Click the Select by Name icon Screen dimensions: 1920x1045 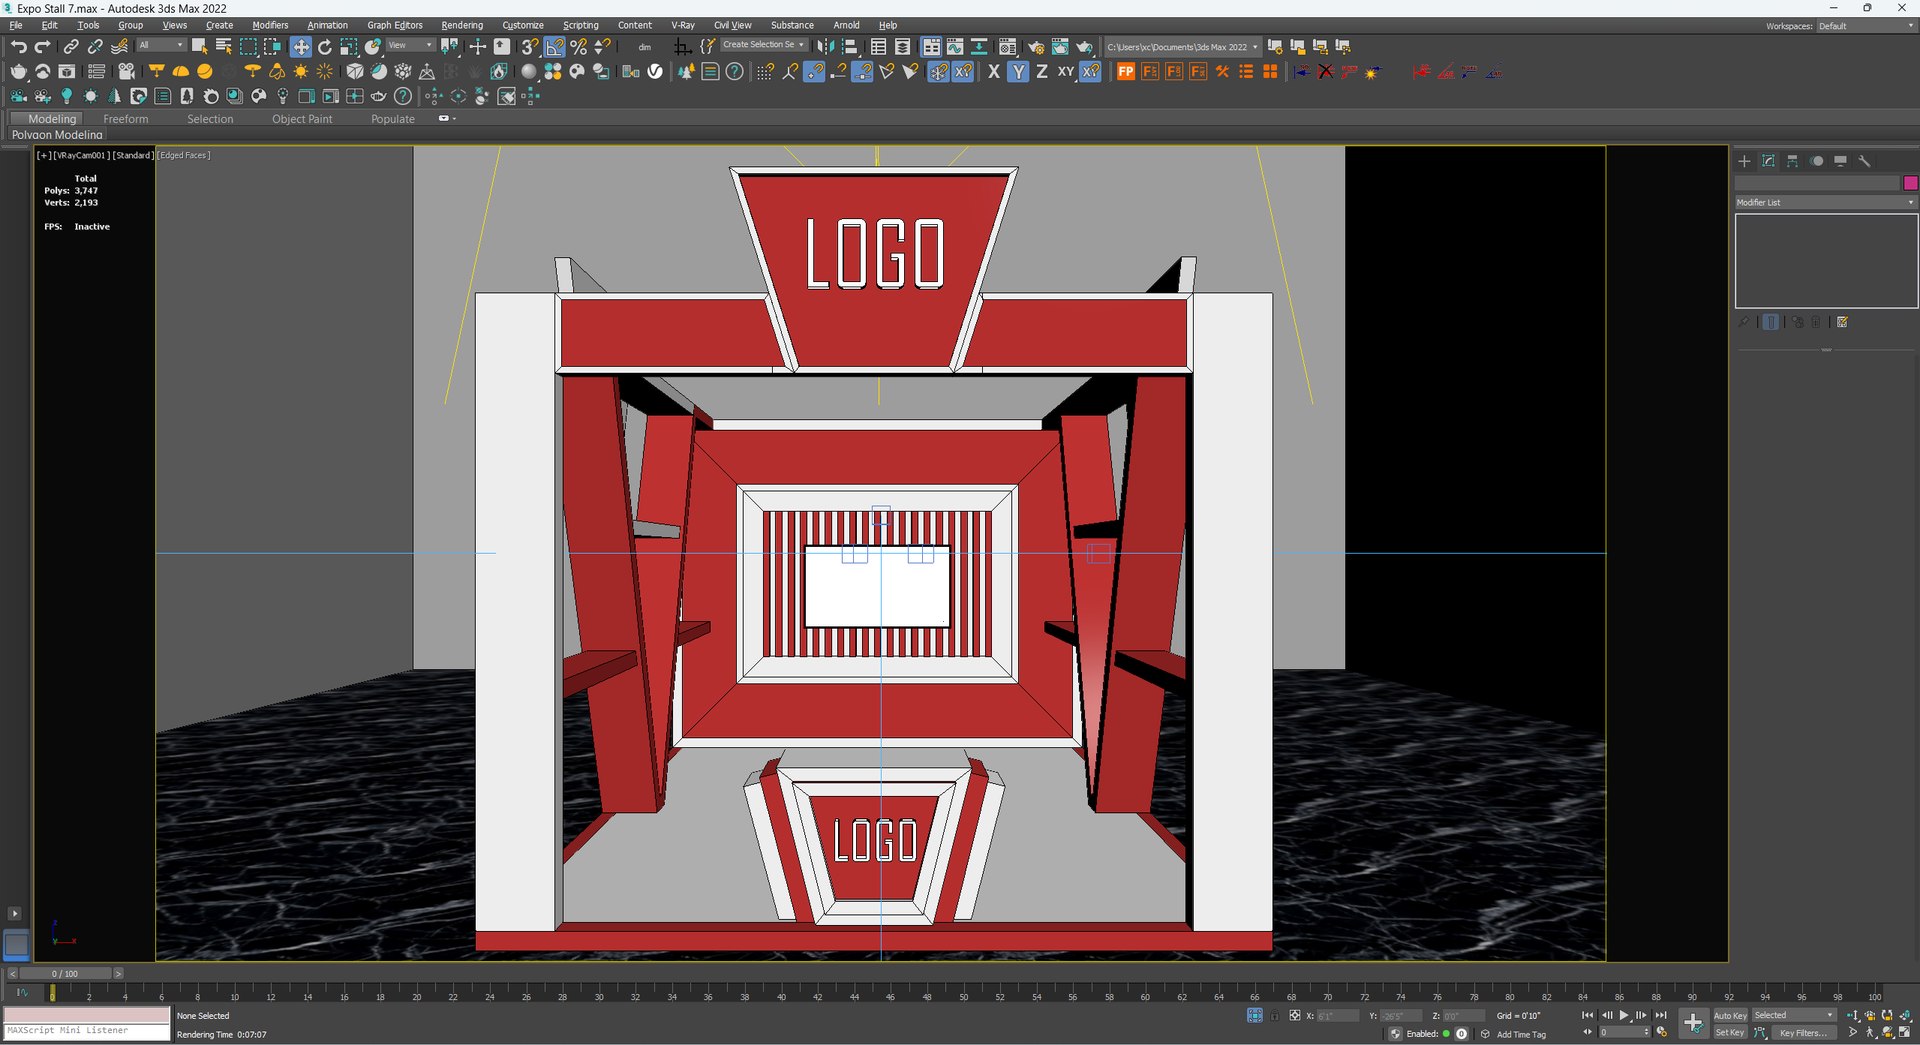tap(223, 47)
